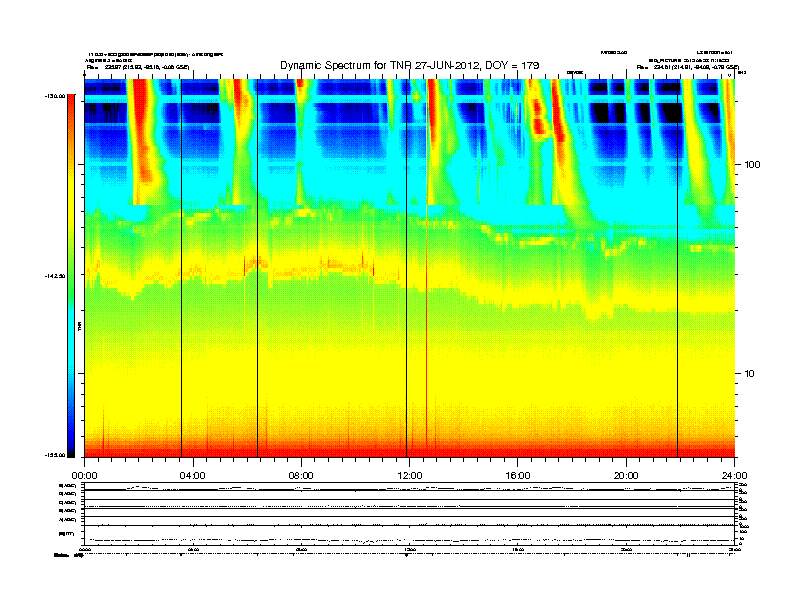
Task: Click the "04:00" time axis label
Action: click(x=193, y=475)
